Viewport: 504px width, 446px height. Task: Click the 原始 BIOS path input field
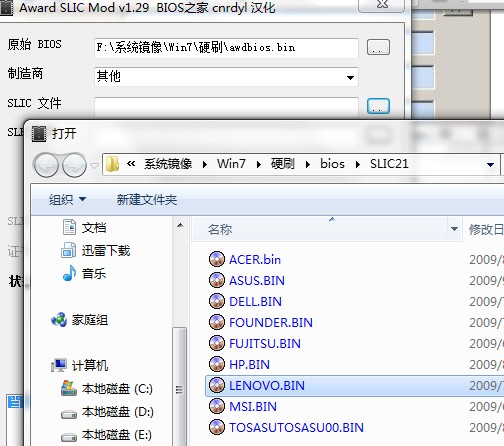click(x=226, y=48)
